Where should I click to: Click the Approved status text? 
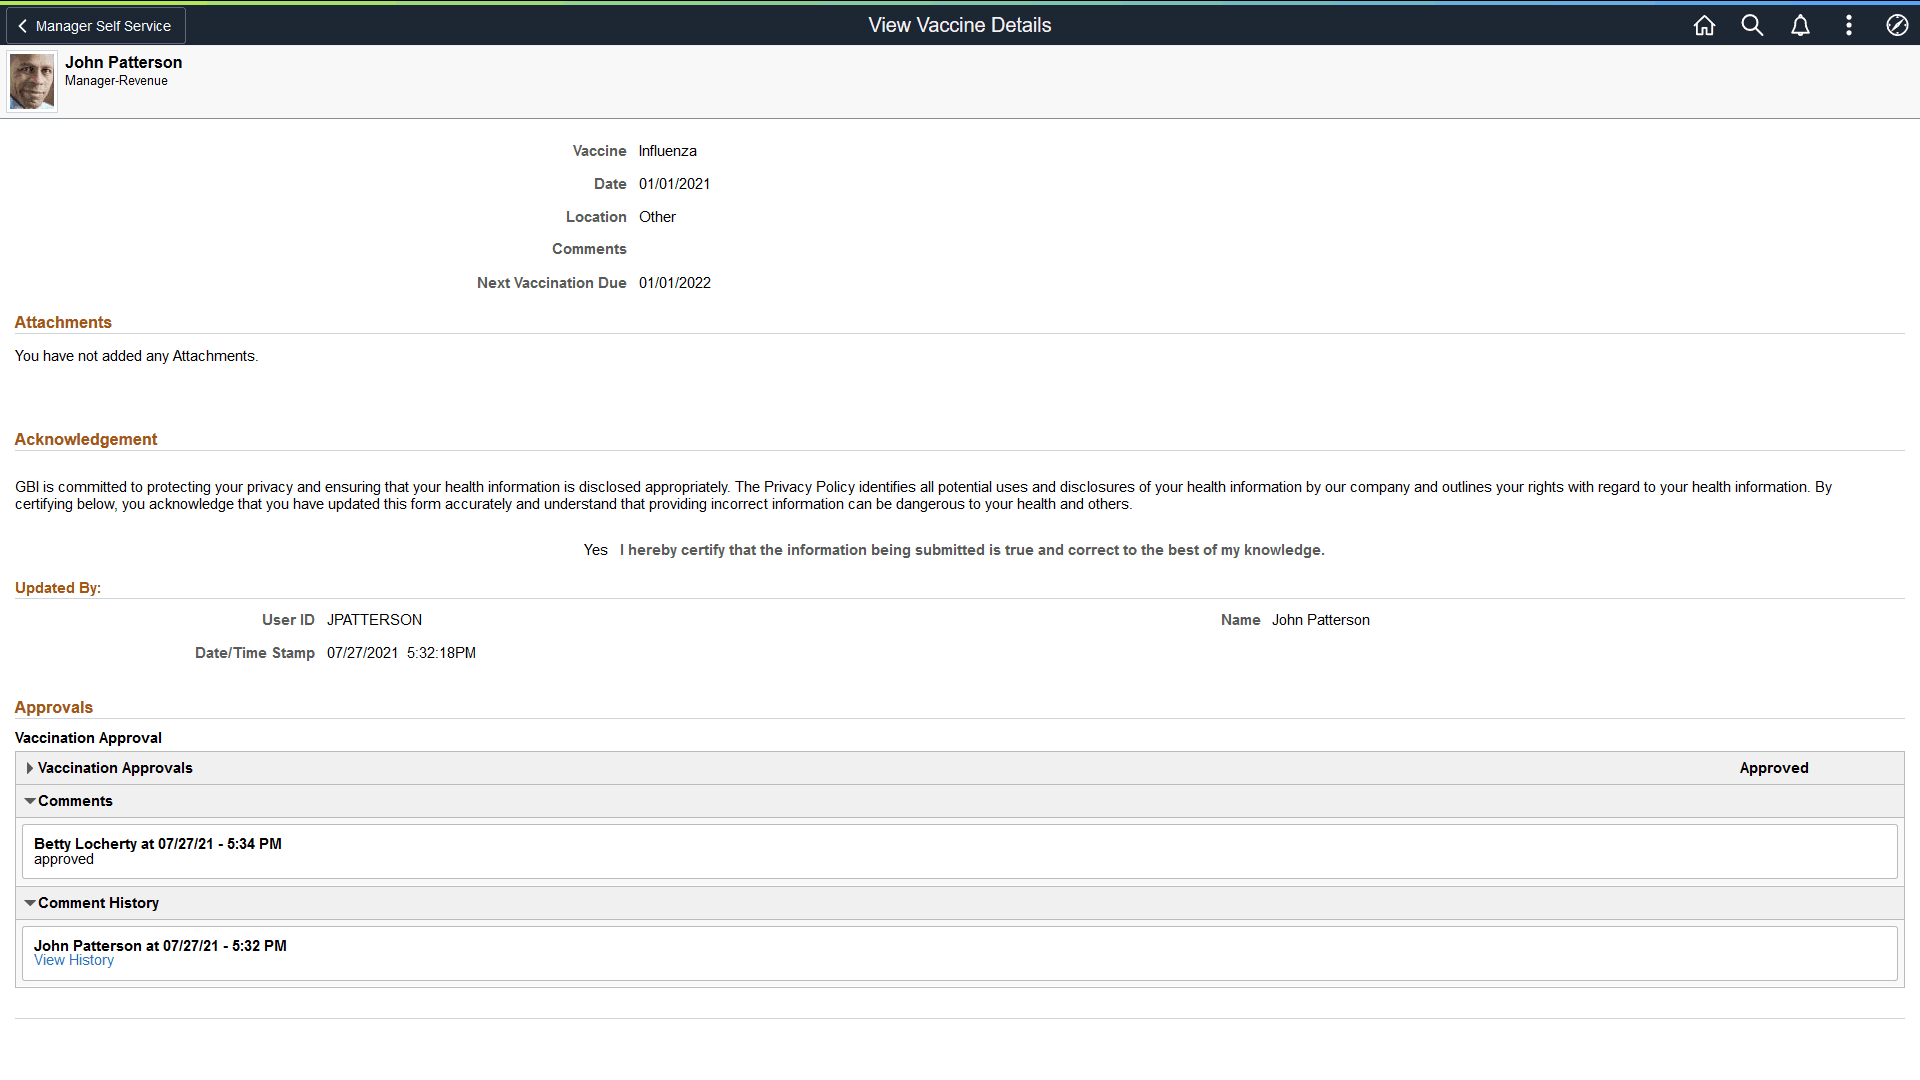point(1773,768)
